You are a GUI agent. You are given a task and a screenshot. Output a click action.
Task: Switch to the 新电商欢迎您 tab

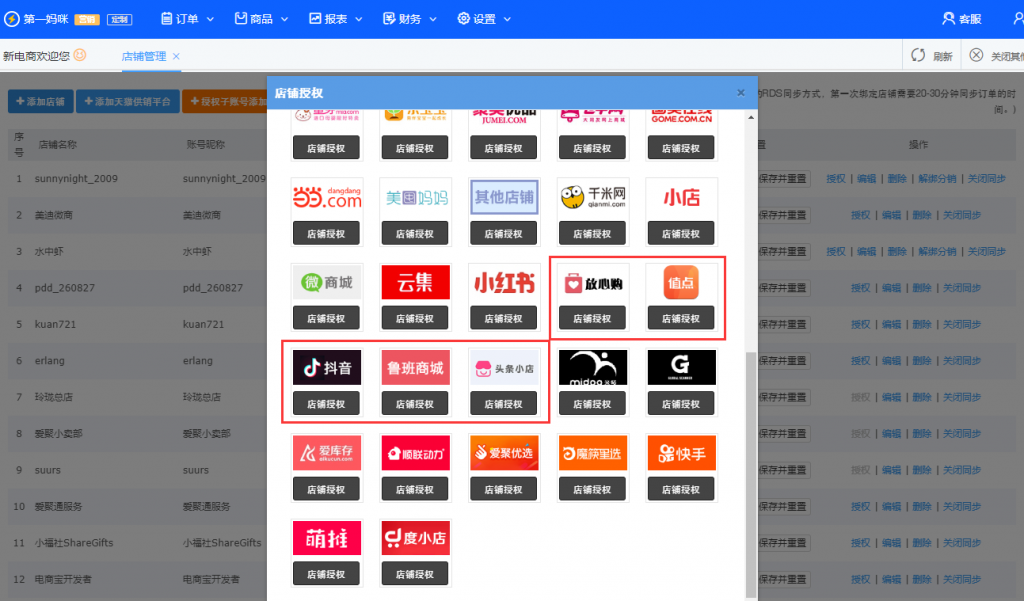tap(36, 56)
